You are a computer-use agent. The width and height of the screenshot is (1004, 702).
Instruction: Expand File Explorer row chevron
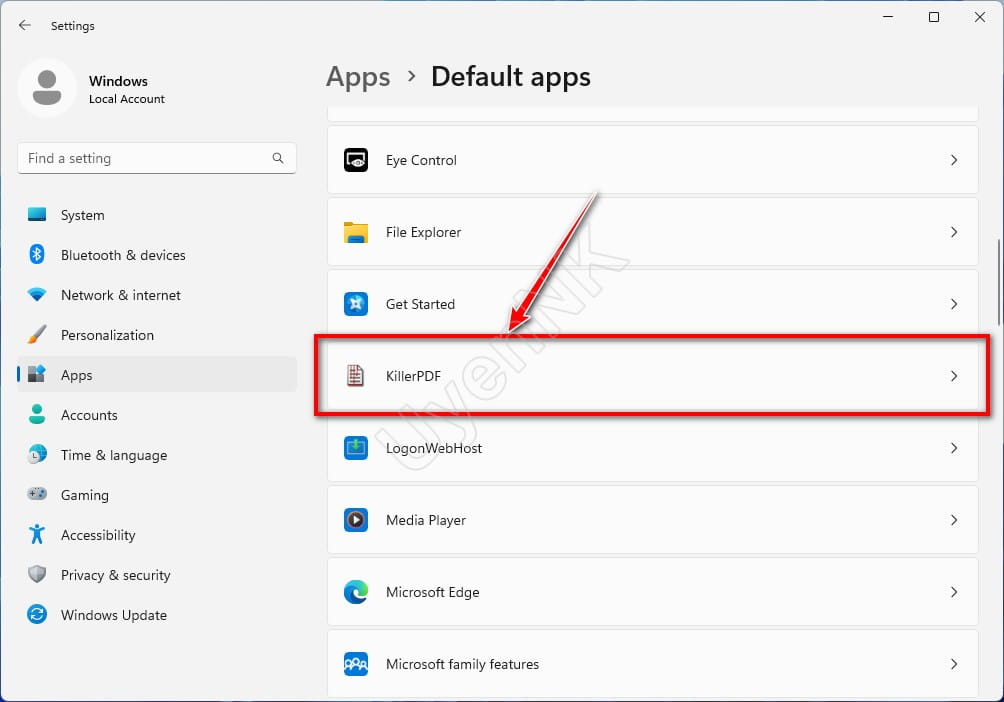954,232
